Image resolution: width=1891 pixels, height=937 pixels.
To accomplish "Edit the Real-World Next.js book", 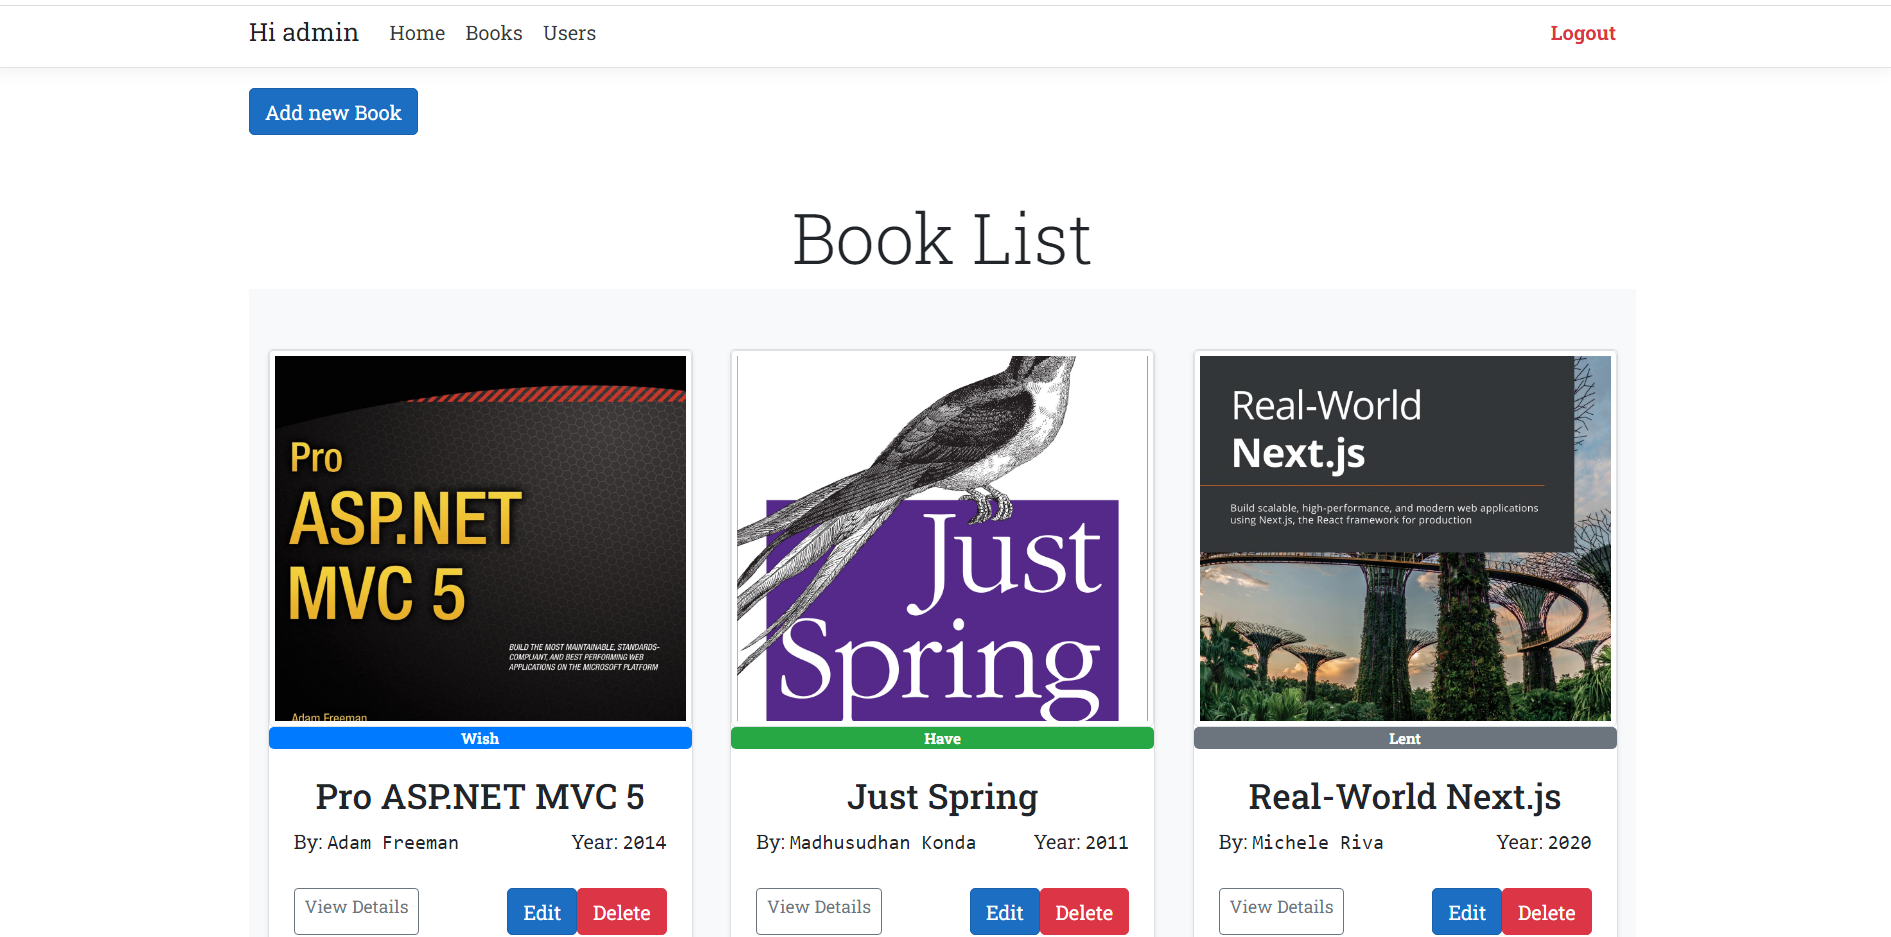I will pos(1466,911).
